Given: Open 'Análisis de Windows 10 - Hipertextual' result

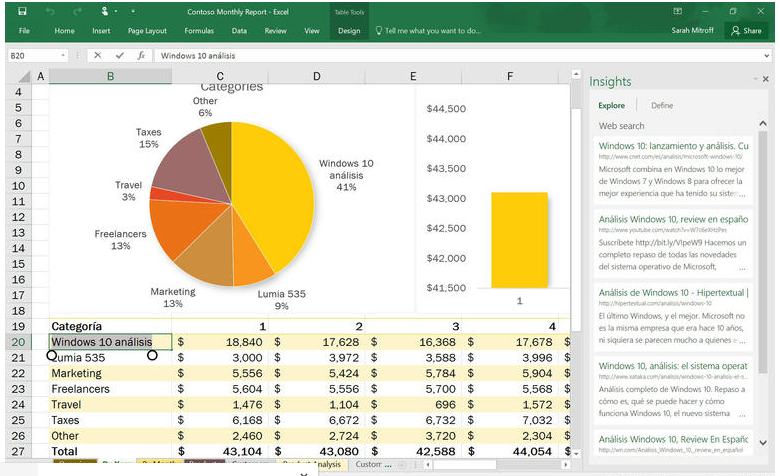Looking at the screenshot, I should pyautogui.click(x=673, y=292).
